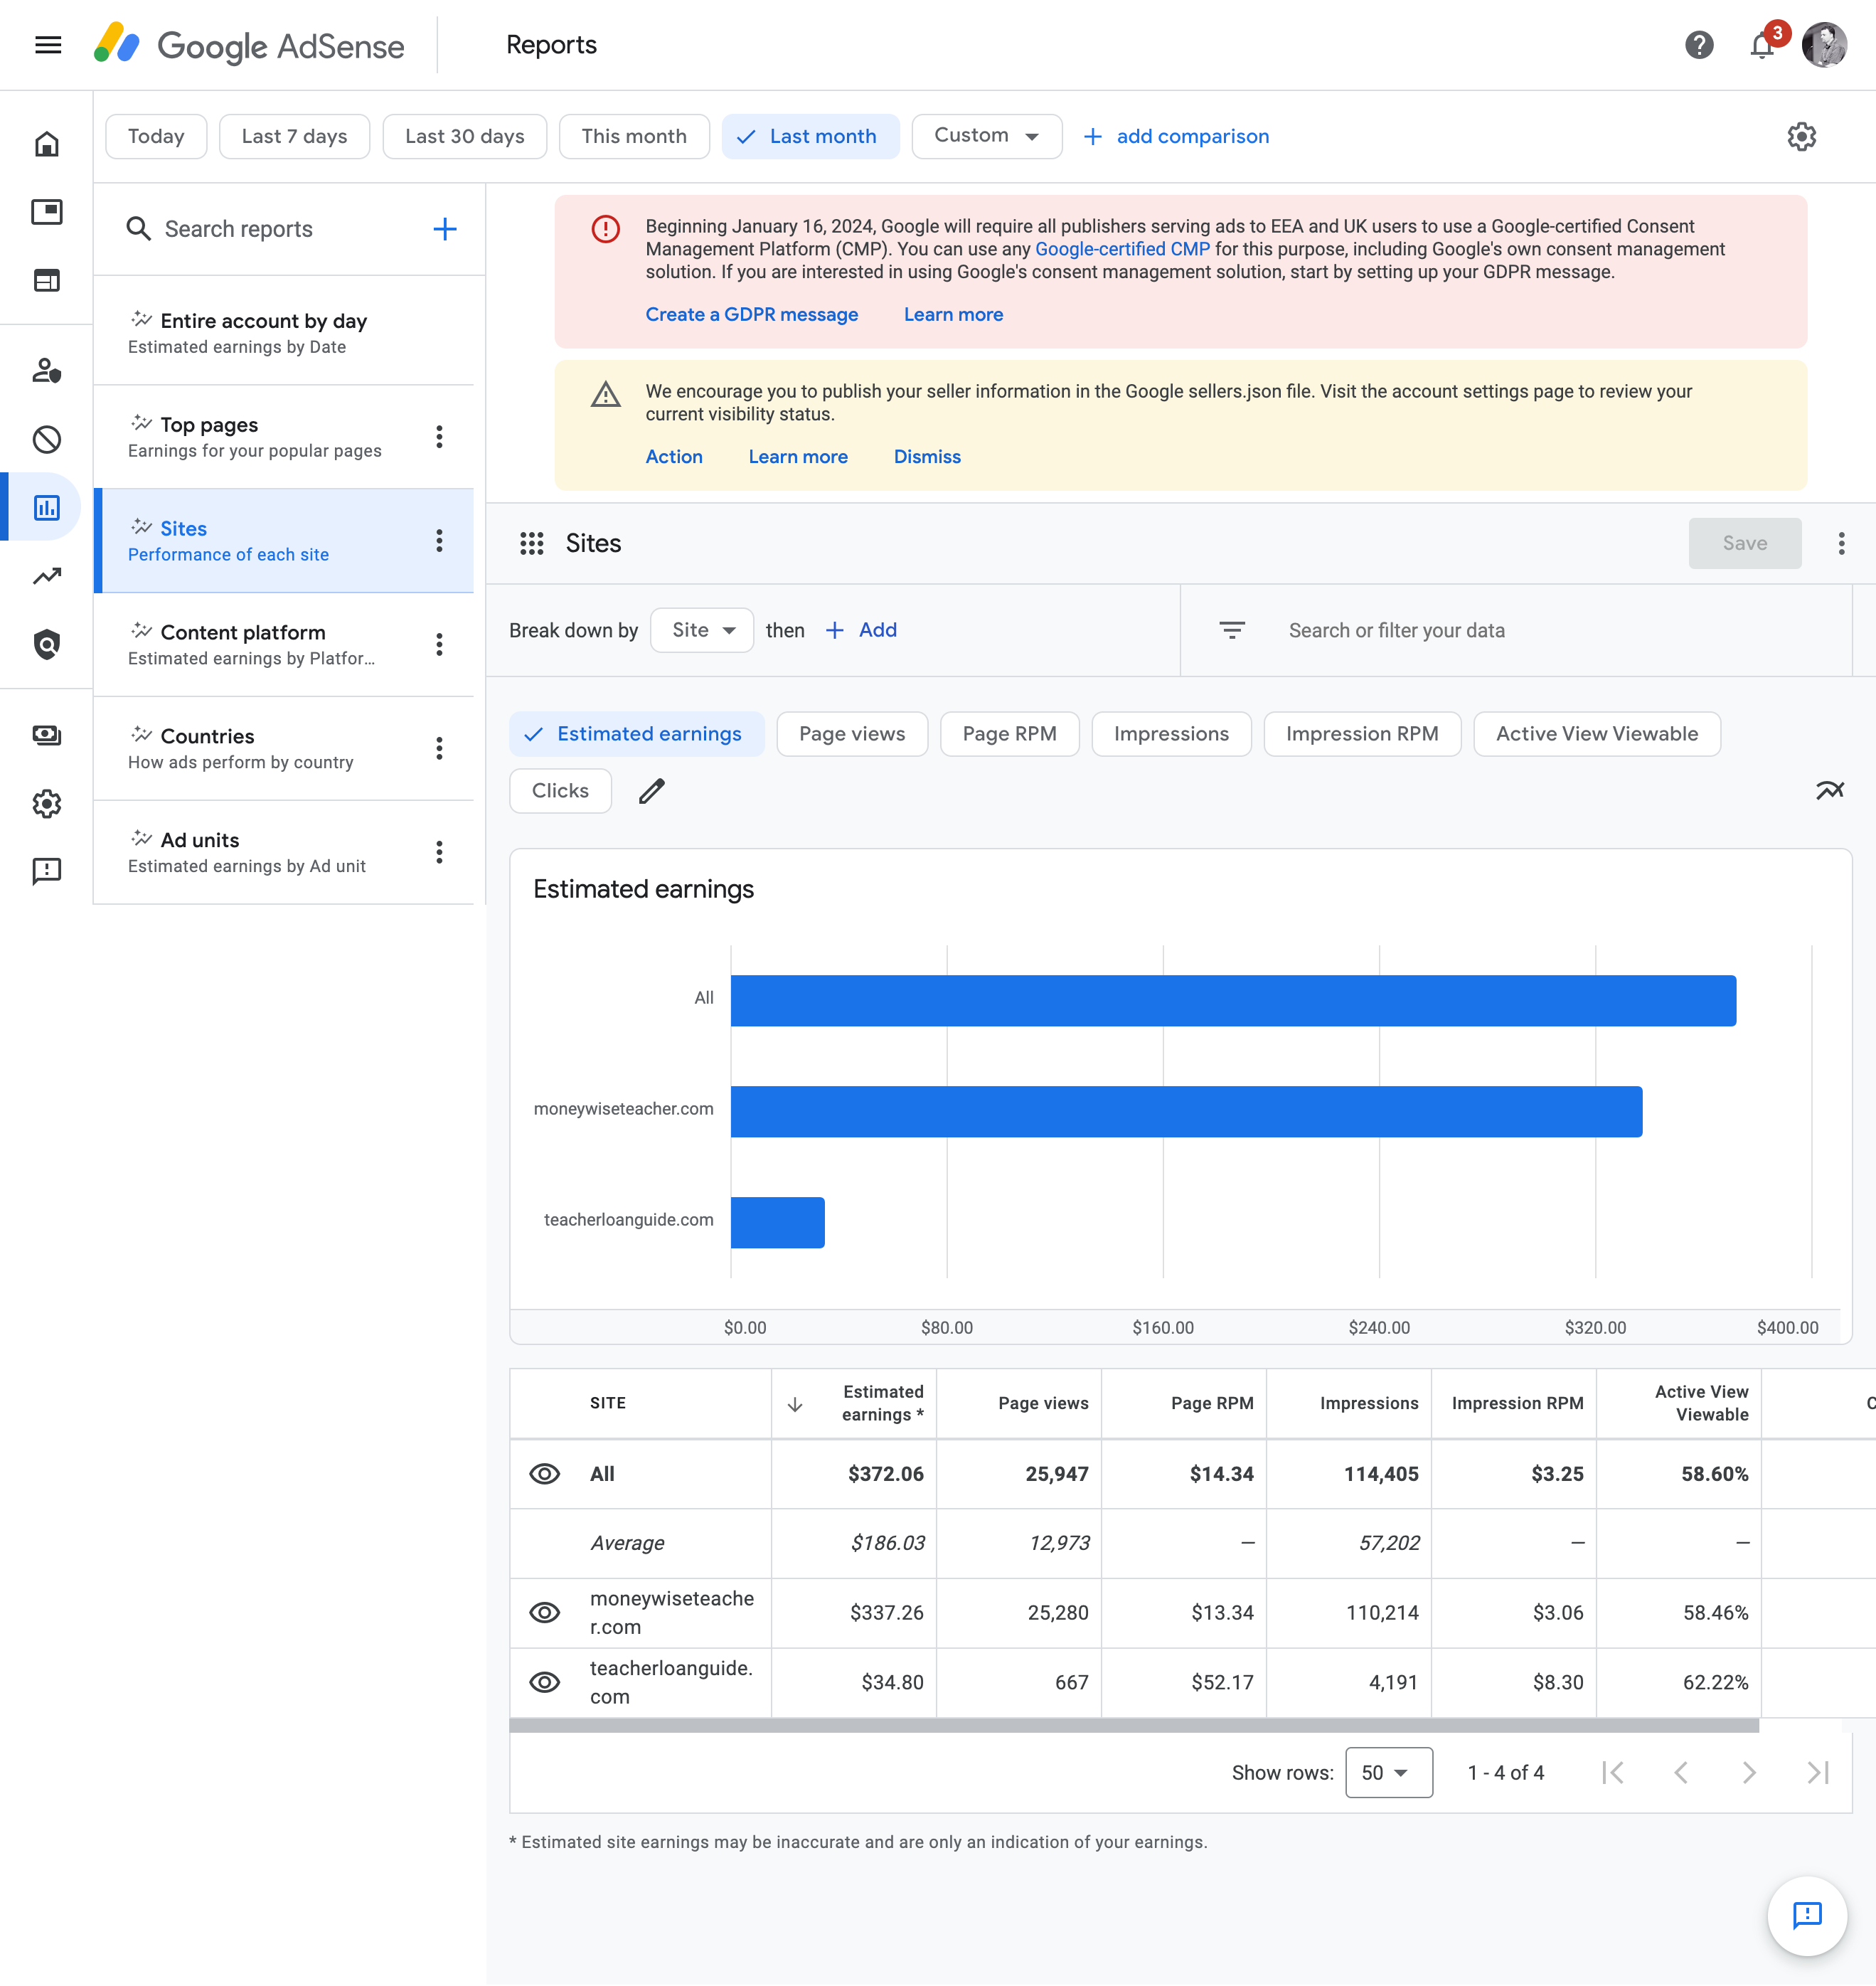
Task: Go to Home in the sidebar
Action: [x=47, y=144]
